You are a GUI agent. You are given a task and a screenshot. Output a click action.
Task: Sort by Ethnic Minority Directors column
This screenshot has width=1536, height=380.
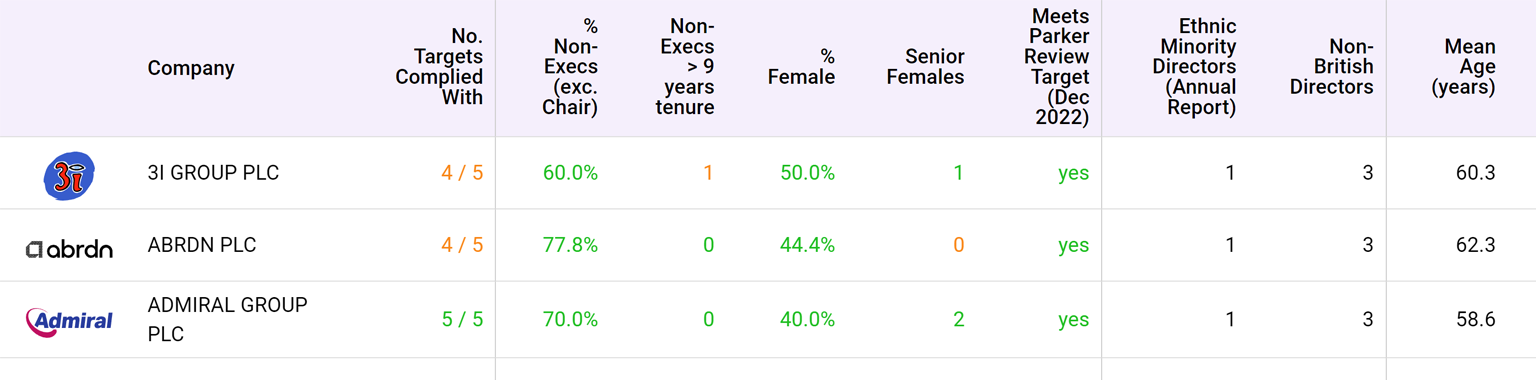[1194, 67]
